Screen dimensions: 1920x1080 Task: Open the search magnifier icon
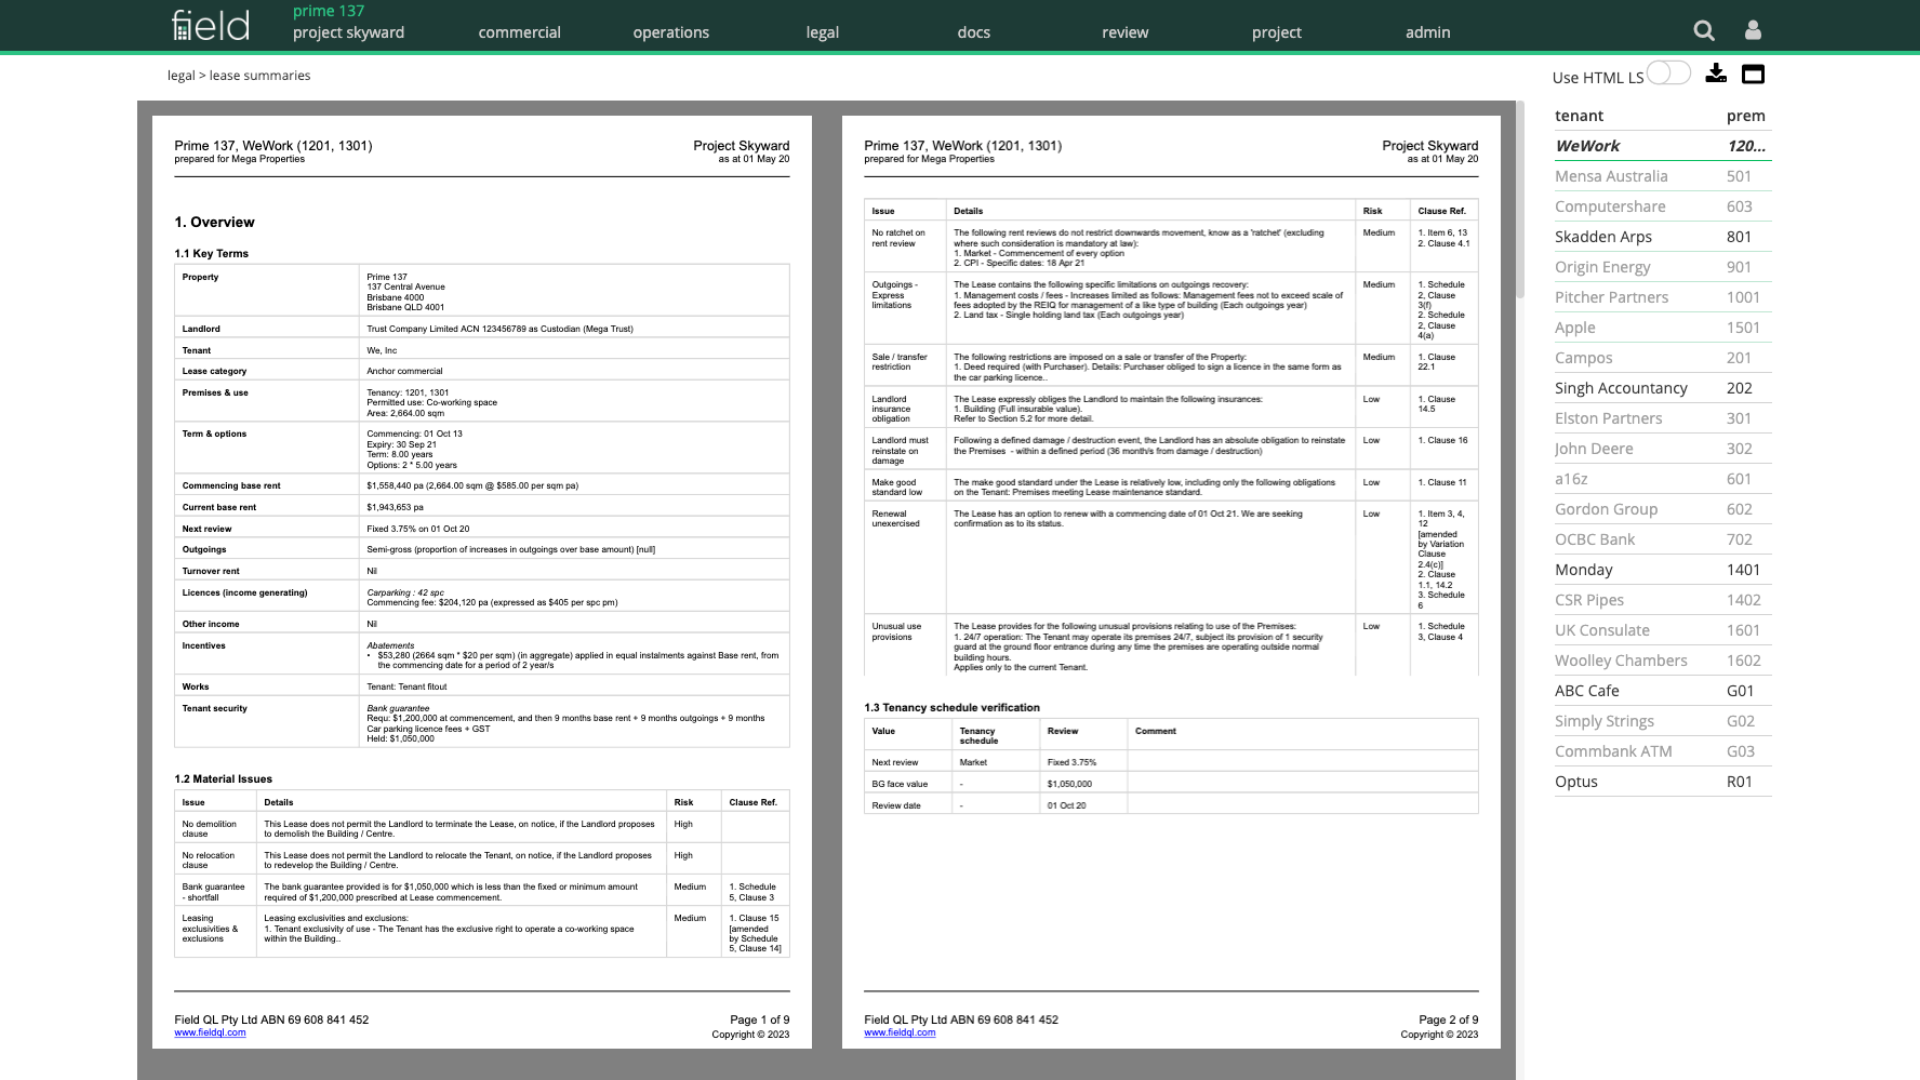[1704, 31]
